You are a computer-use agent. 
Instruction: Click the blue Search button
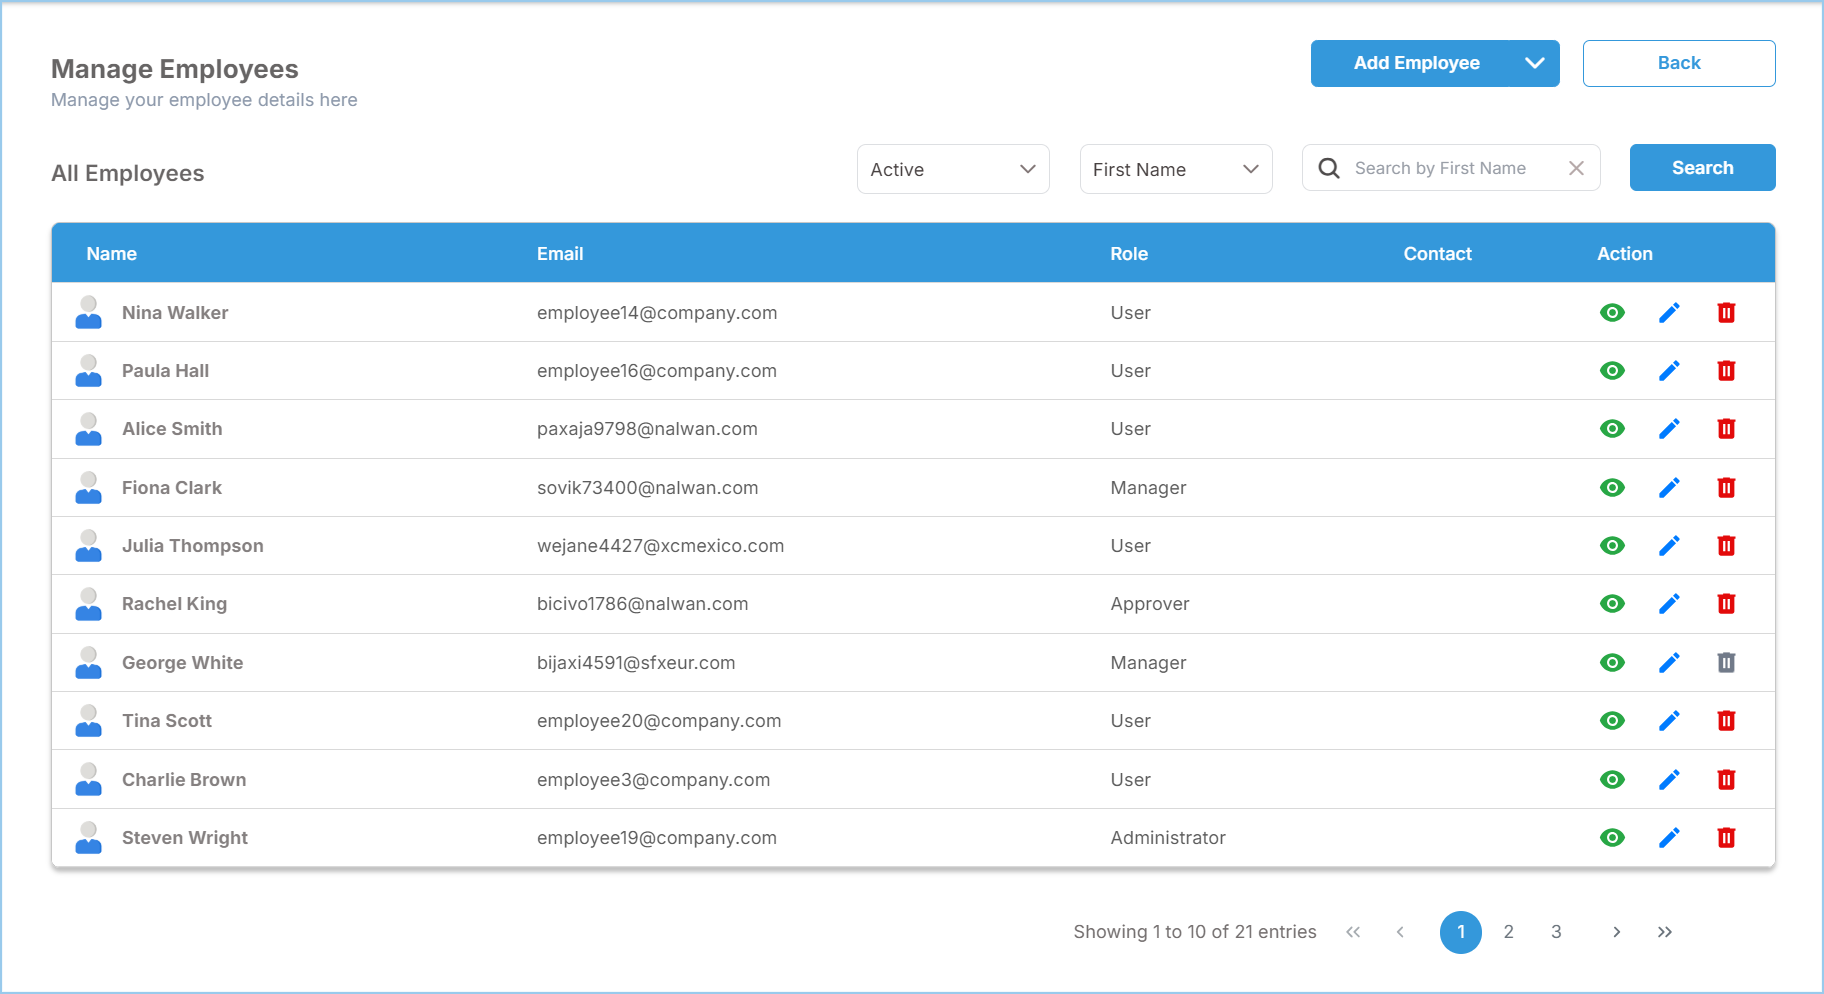pyautogui.click(x=1702, y=168)
